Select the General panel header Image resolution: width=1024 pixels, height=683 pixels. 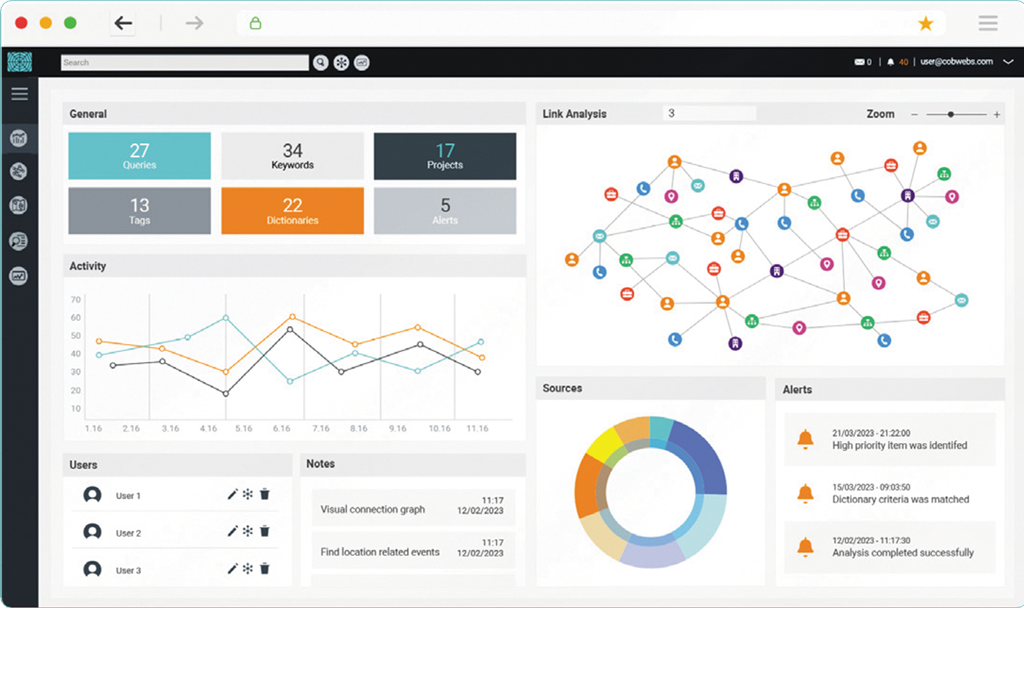(x=90, y=113)
